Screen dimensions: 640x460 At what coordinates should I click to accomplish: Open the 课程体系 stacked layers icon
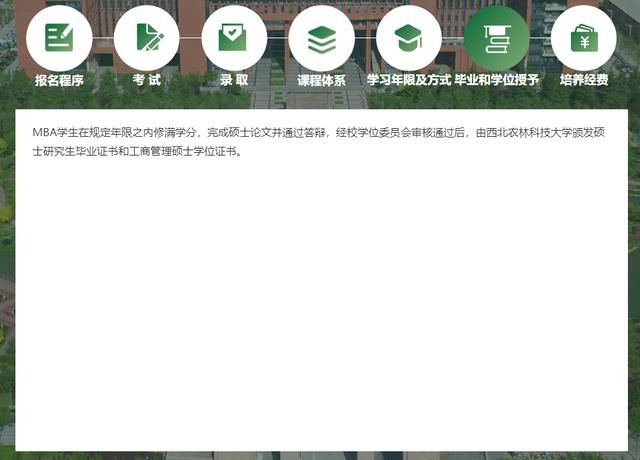tap(322, 38)
